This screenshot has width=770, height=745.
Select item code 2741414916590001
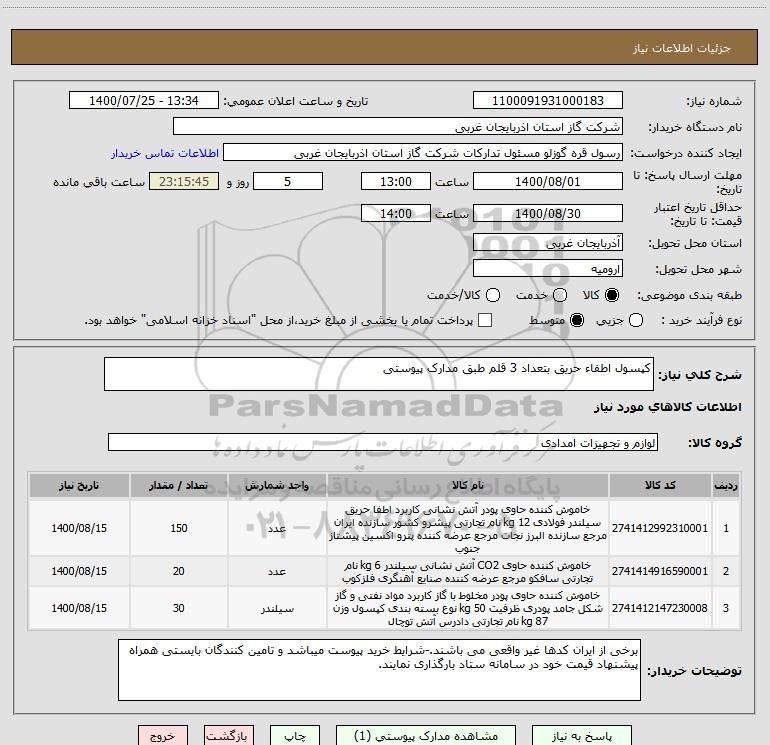click(660, 571)
